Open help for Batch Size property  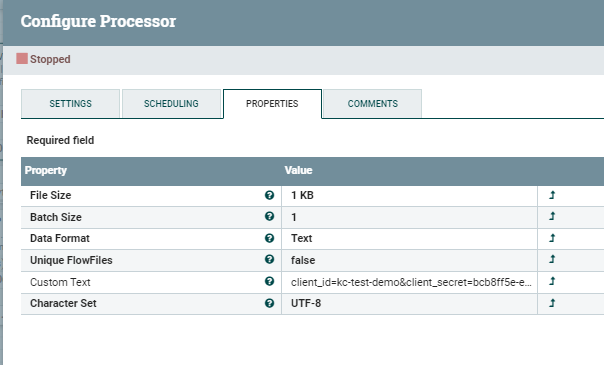click(269, 216)
